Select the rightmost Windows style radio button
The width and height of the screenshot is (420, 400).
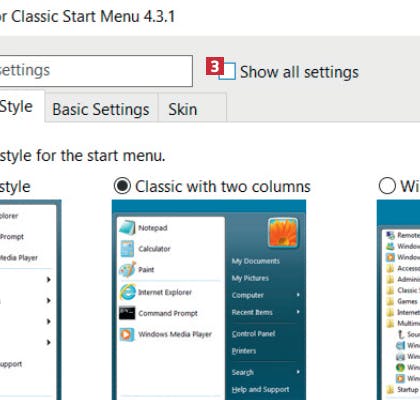coord(387,186)
